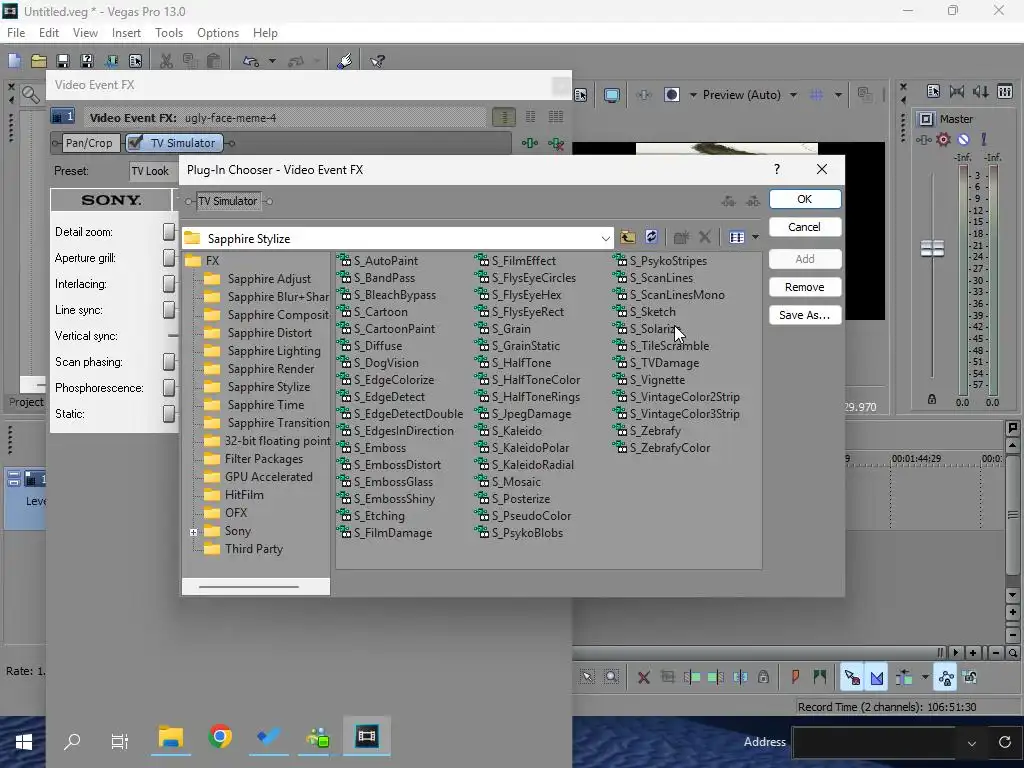Select the TV Simulator node in chooser chain

(x=228, y=201)
